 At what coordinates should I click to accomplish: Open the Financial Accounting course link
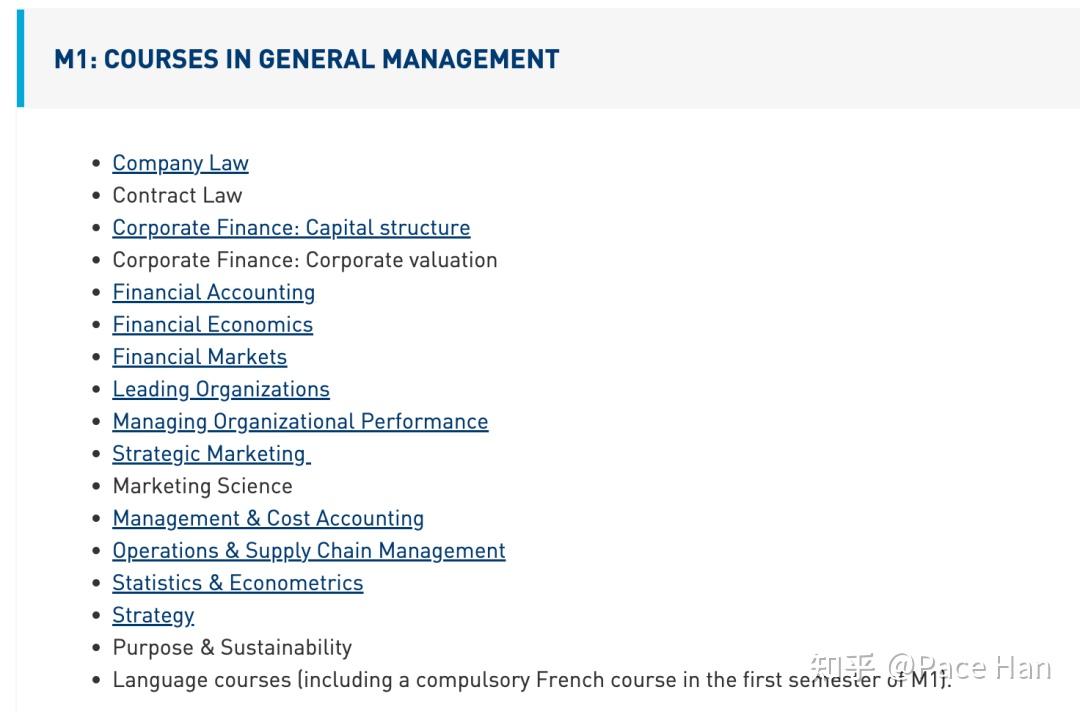click(213, 293)
